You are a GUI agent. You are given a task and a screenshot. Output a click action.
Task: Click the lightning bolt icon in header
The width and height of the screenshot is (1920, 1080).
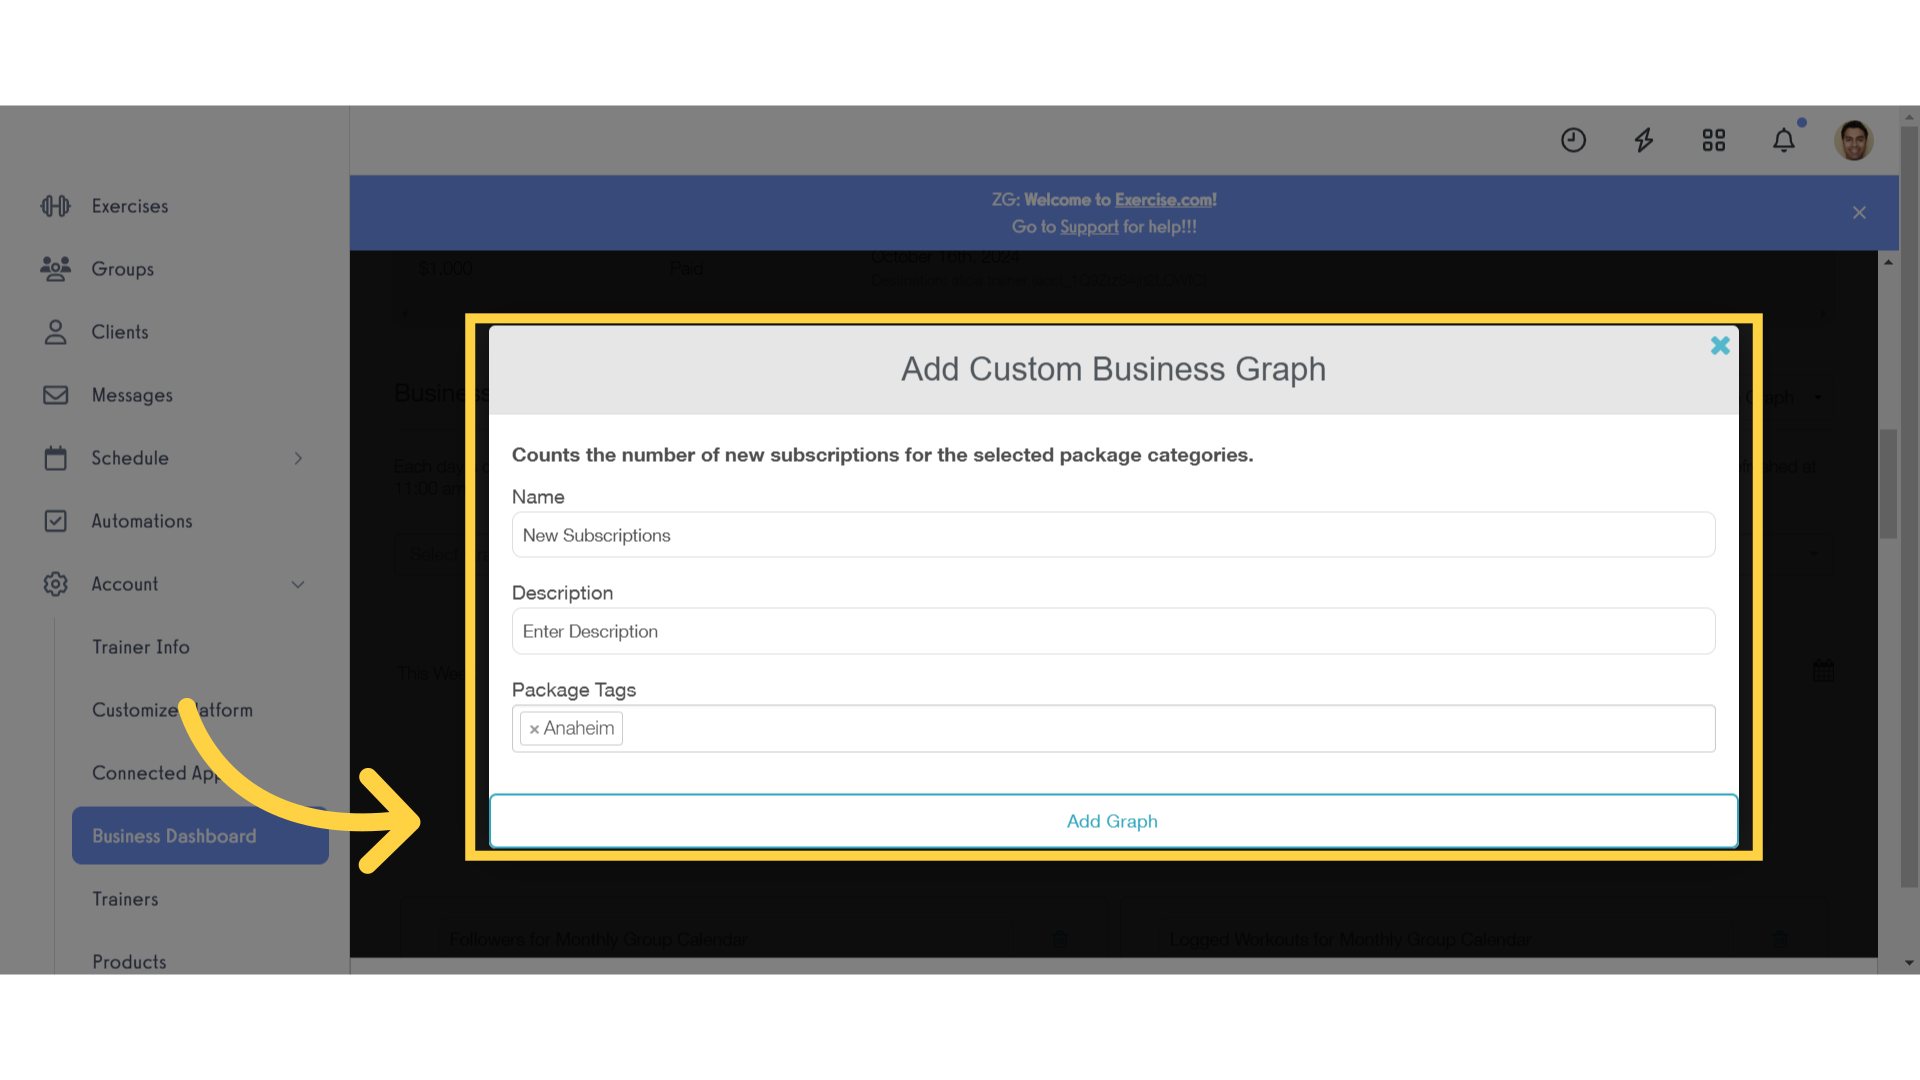(1643, 140)
